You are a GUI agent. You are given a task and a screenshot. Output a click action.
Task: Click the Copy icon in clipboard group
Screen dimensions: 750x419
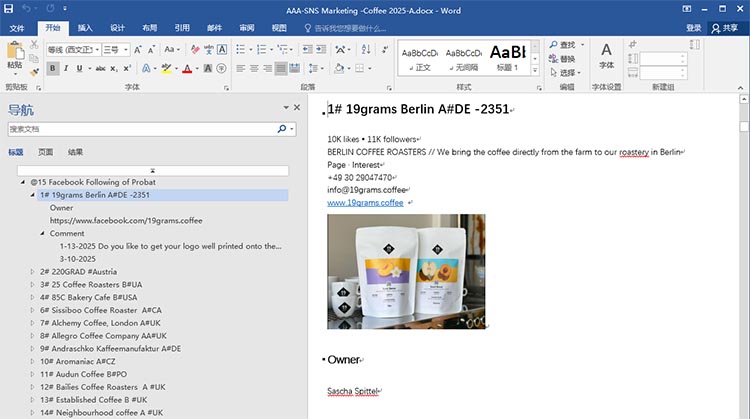point(34,58)
